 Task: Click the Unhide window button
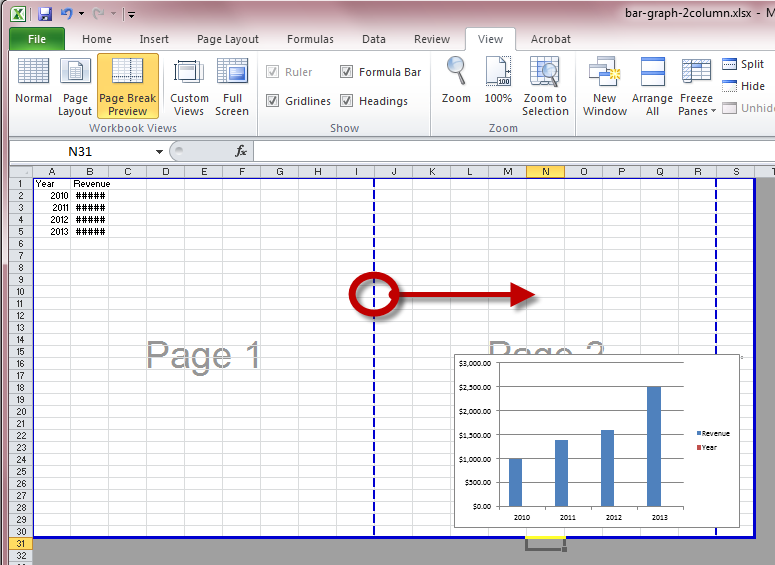pyautogui.click(x=747, y=108)
